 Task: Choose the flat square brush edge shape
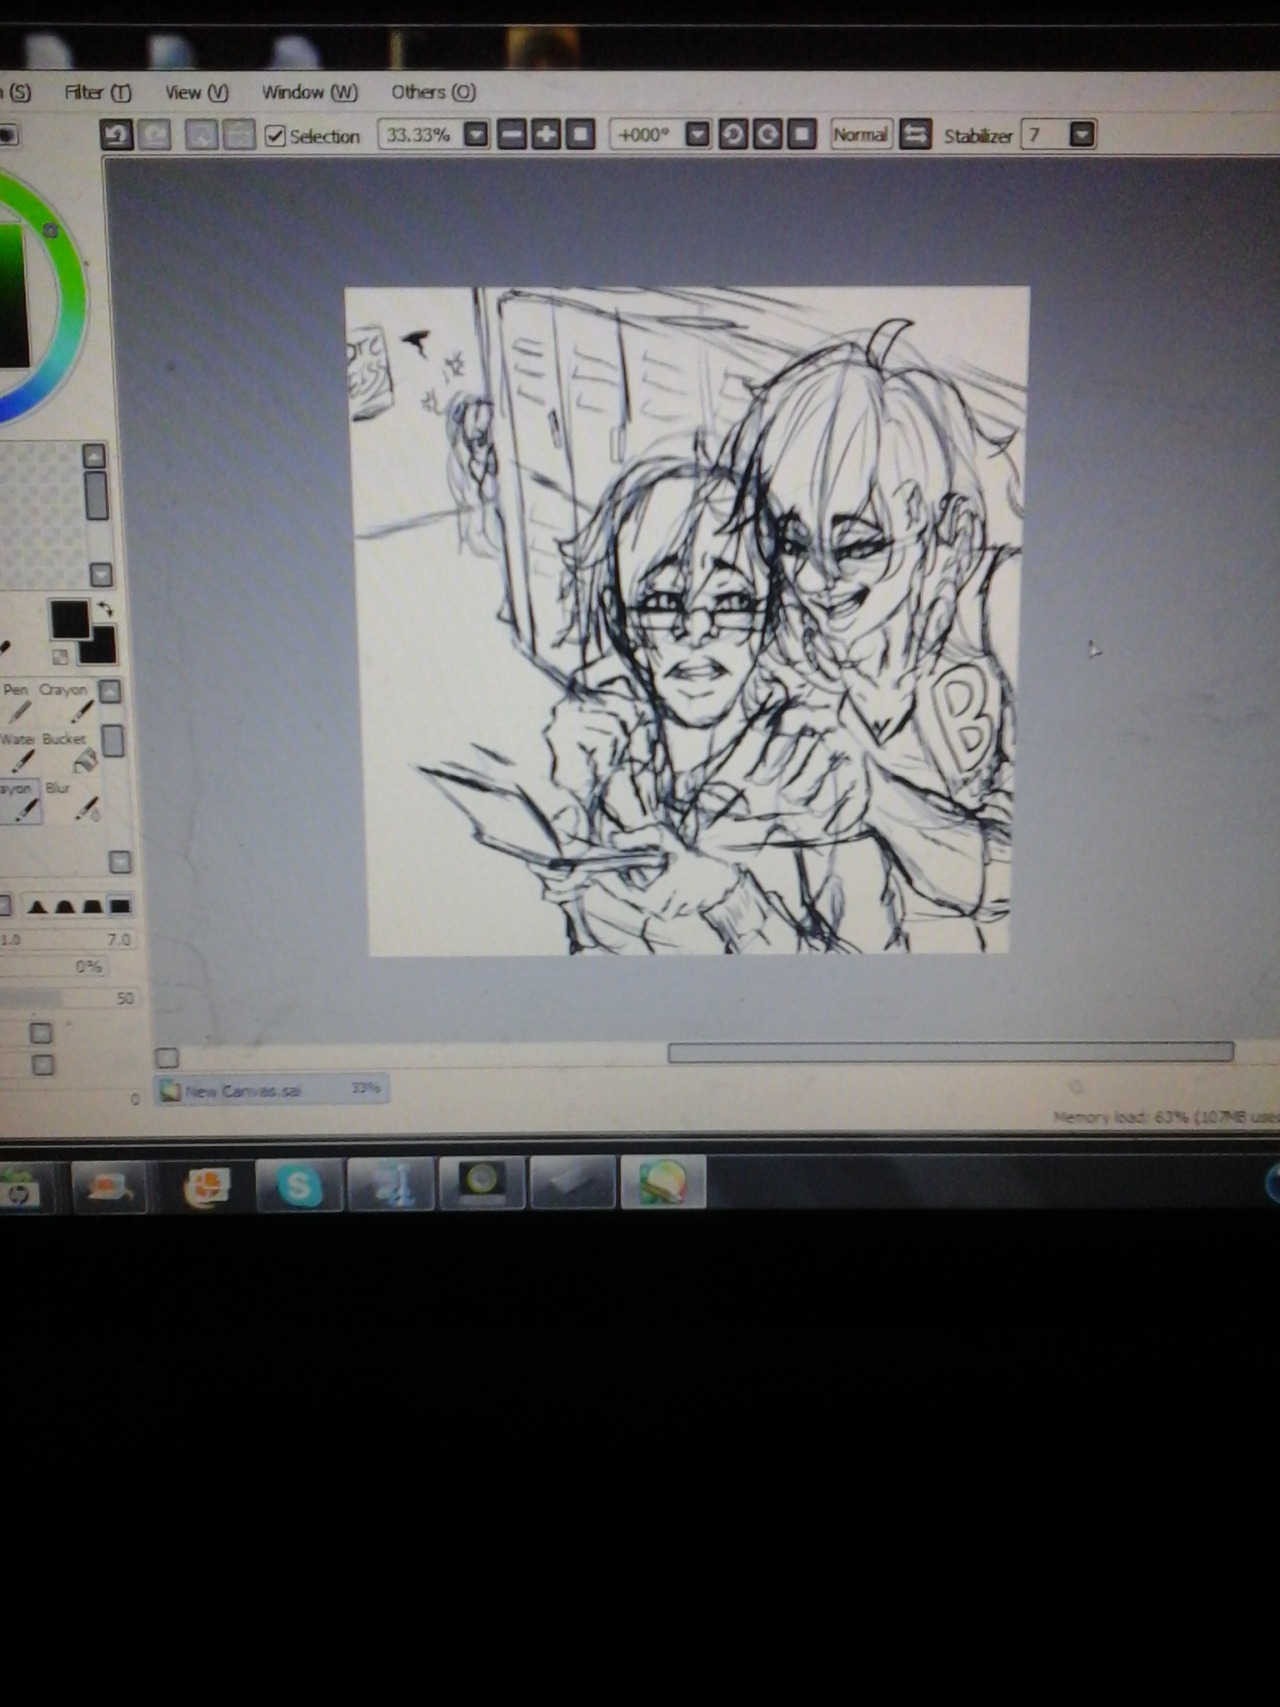coord(120,907)
